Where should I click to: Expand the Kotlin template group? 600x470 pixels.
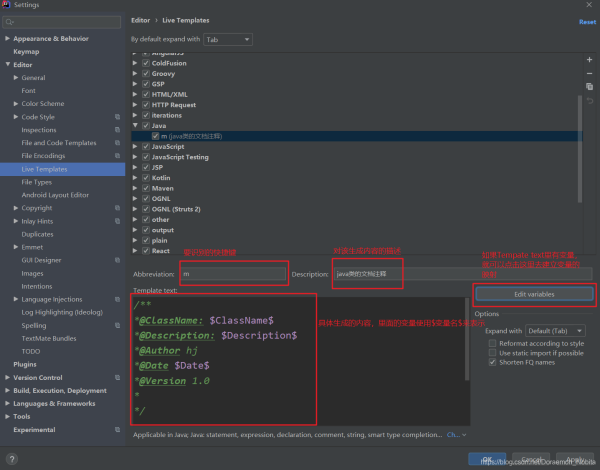[x=137, y=177]
